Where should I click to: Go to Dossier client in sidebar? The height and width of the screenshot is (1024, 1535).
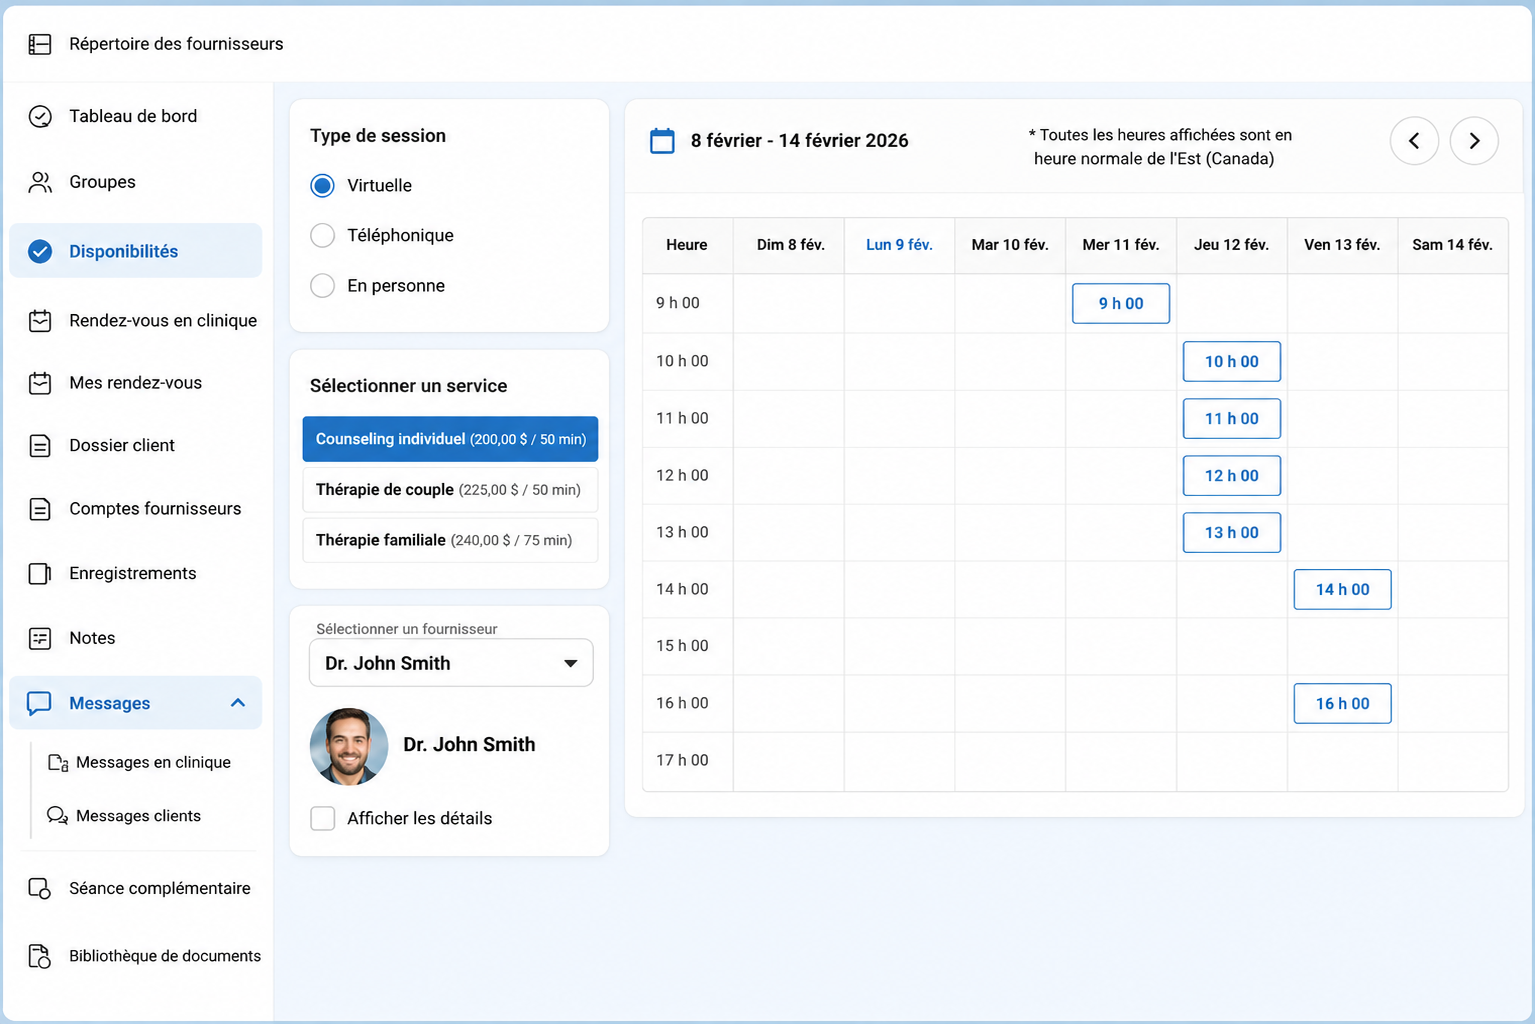[122, 445]
